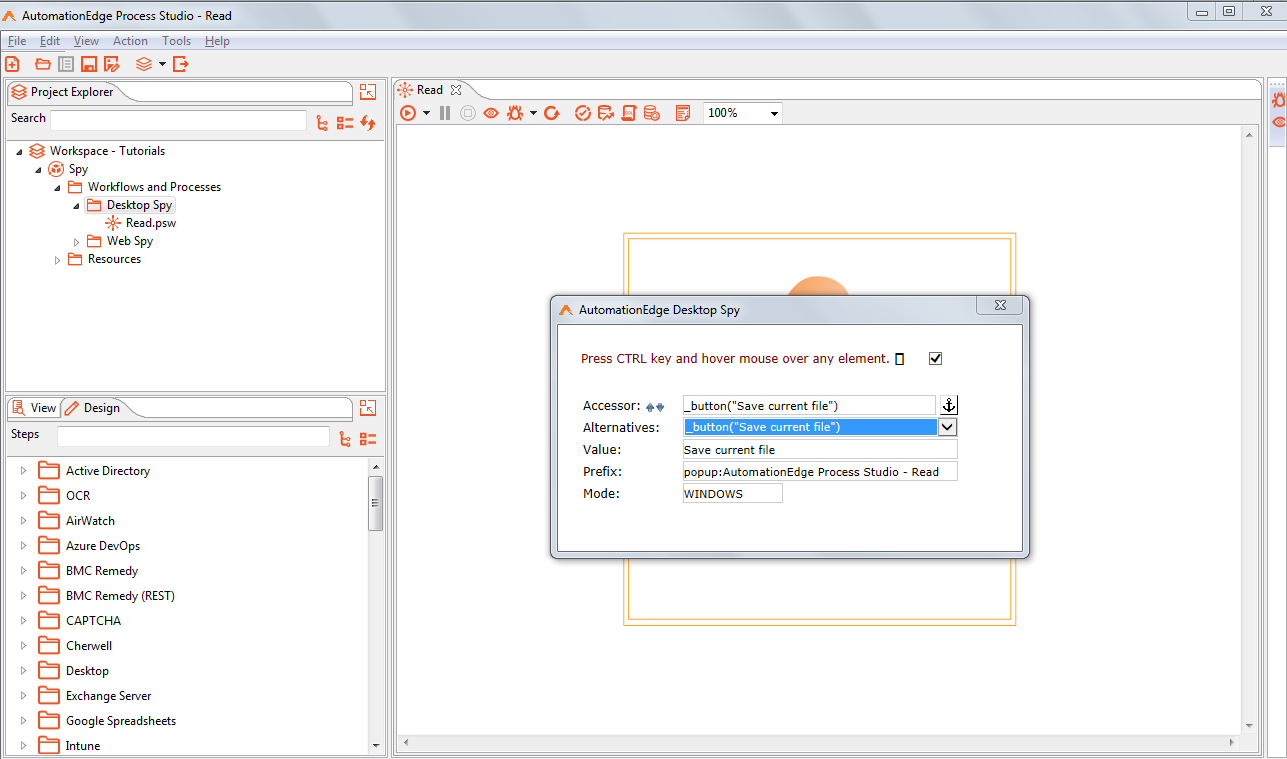Click the Accessor text field

(x=809, y=405)
